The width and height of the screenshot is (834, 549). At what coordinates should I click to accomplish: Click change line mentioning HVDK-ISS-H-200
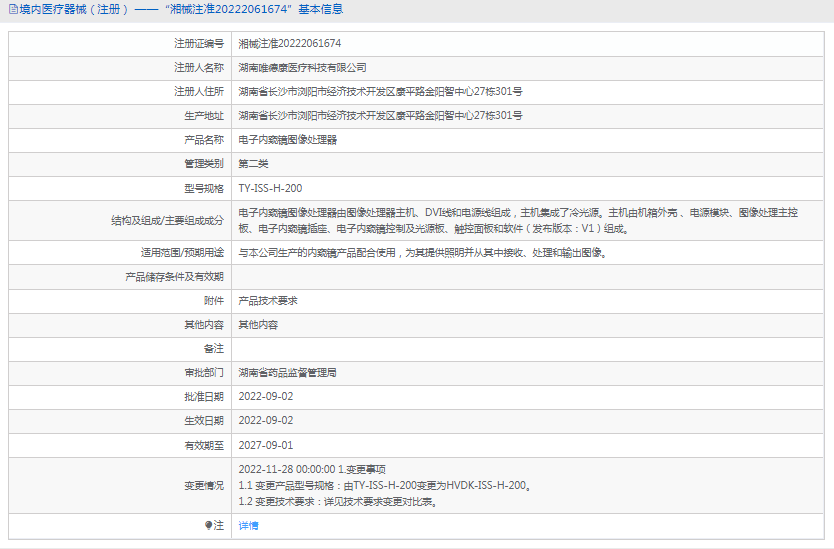385,485
